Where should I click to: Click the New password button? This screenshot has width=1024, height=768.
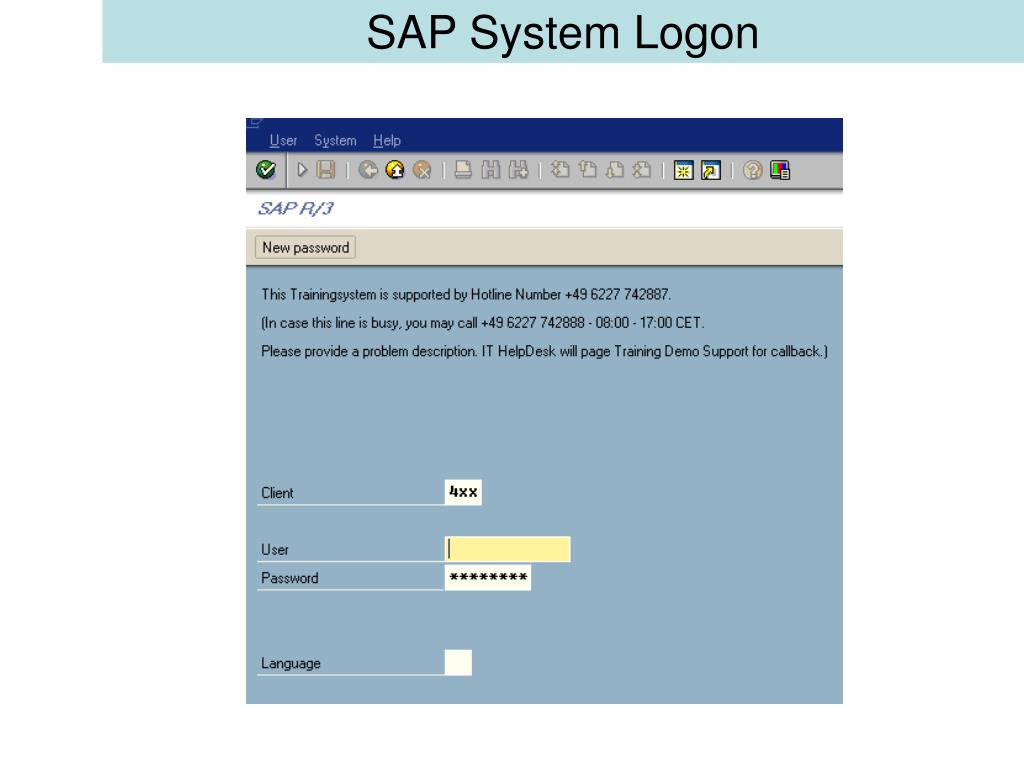(x=305, y=248)
